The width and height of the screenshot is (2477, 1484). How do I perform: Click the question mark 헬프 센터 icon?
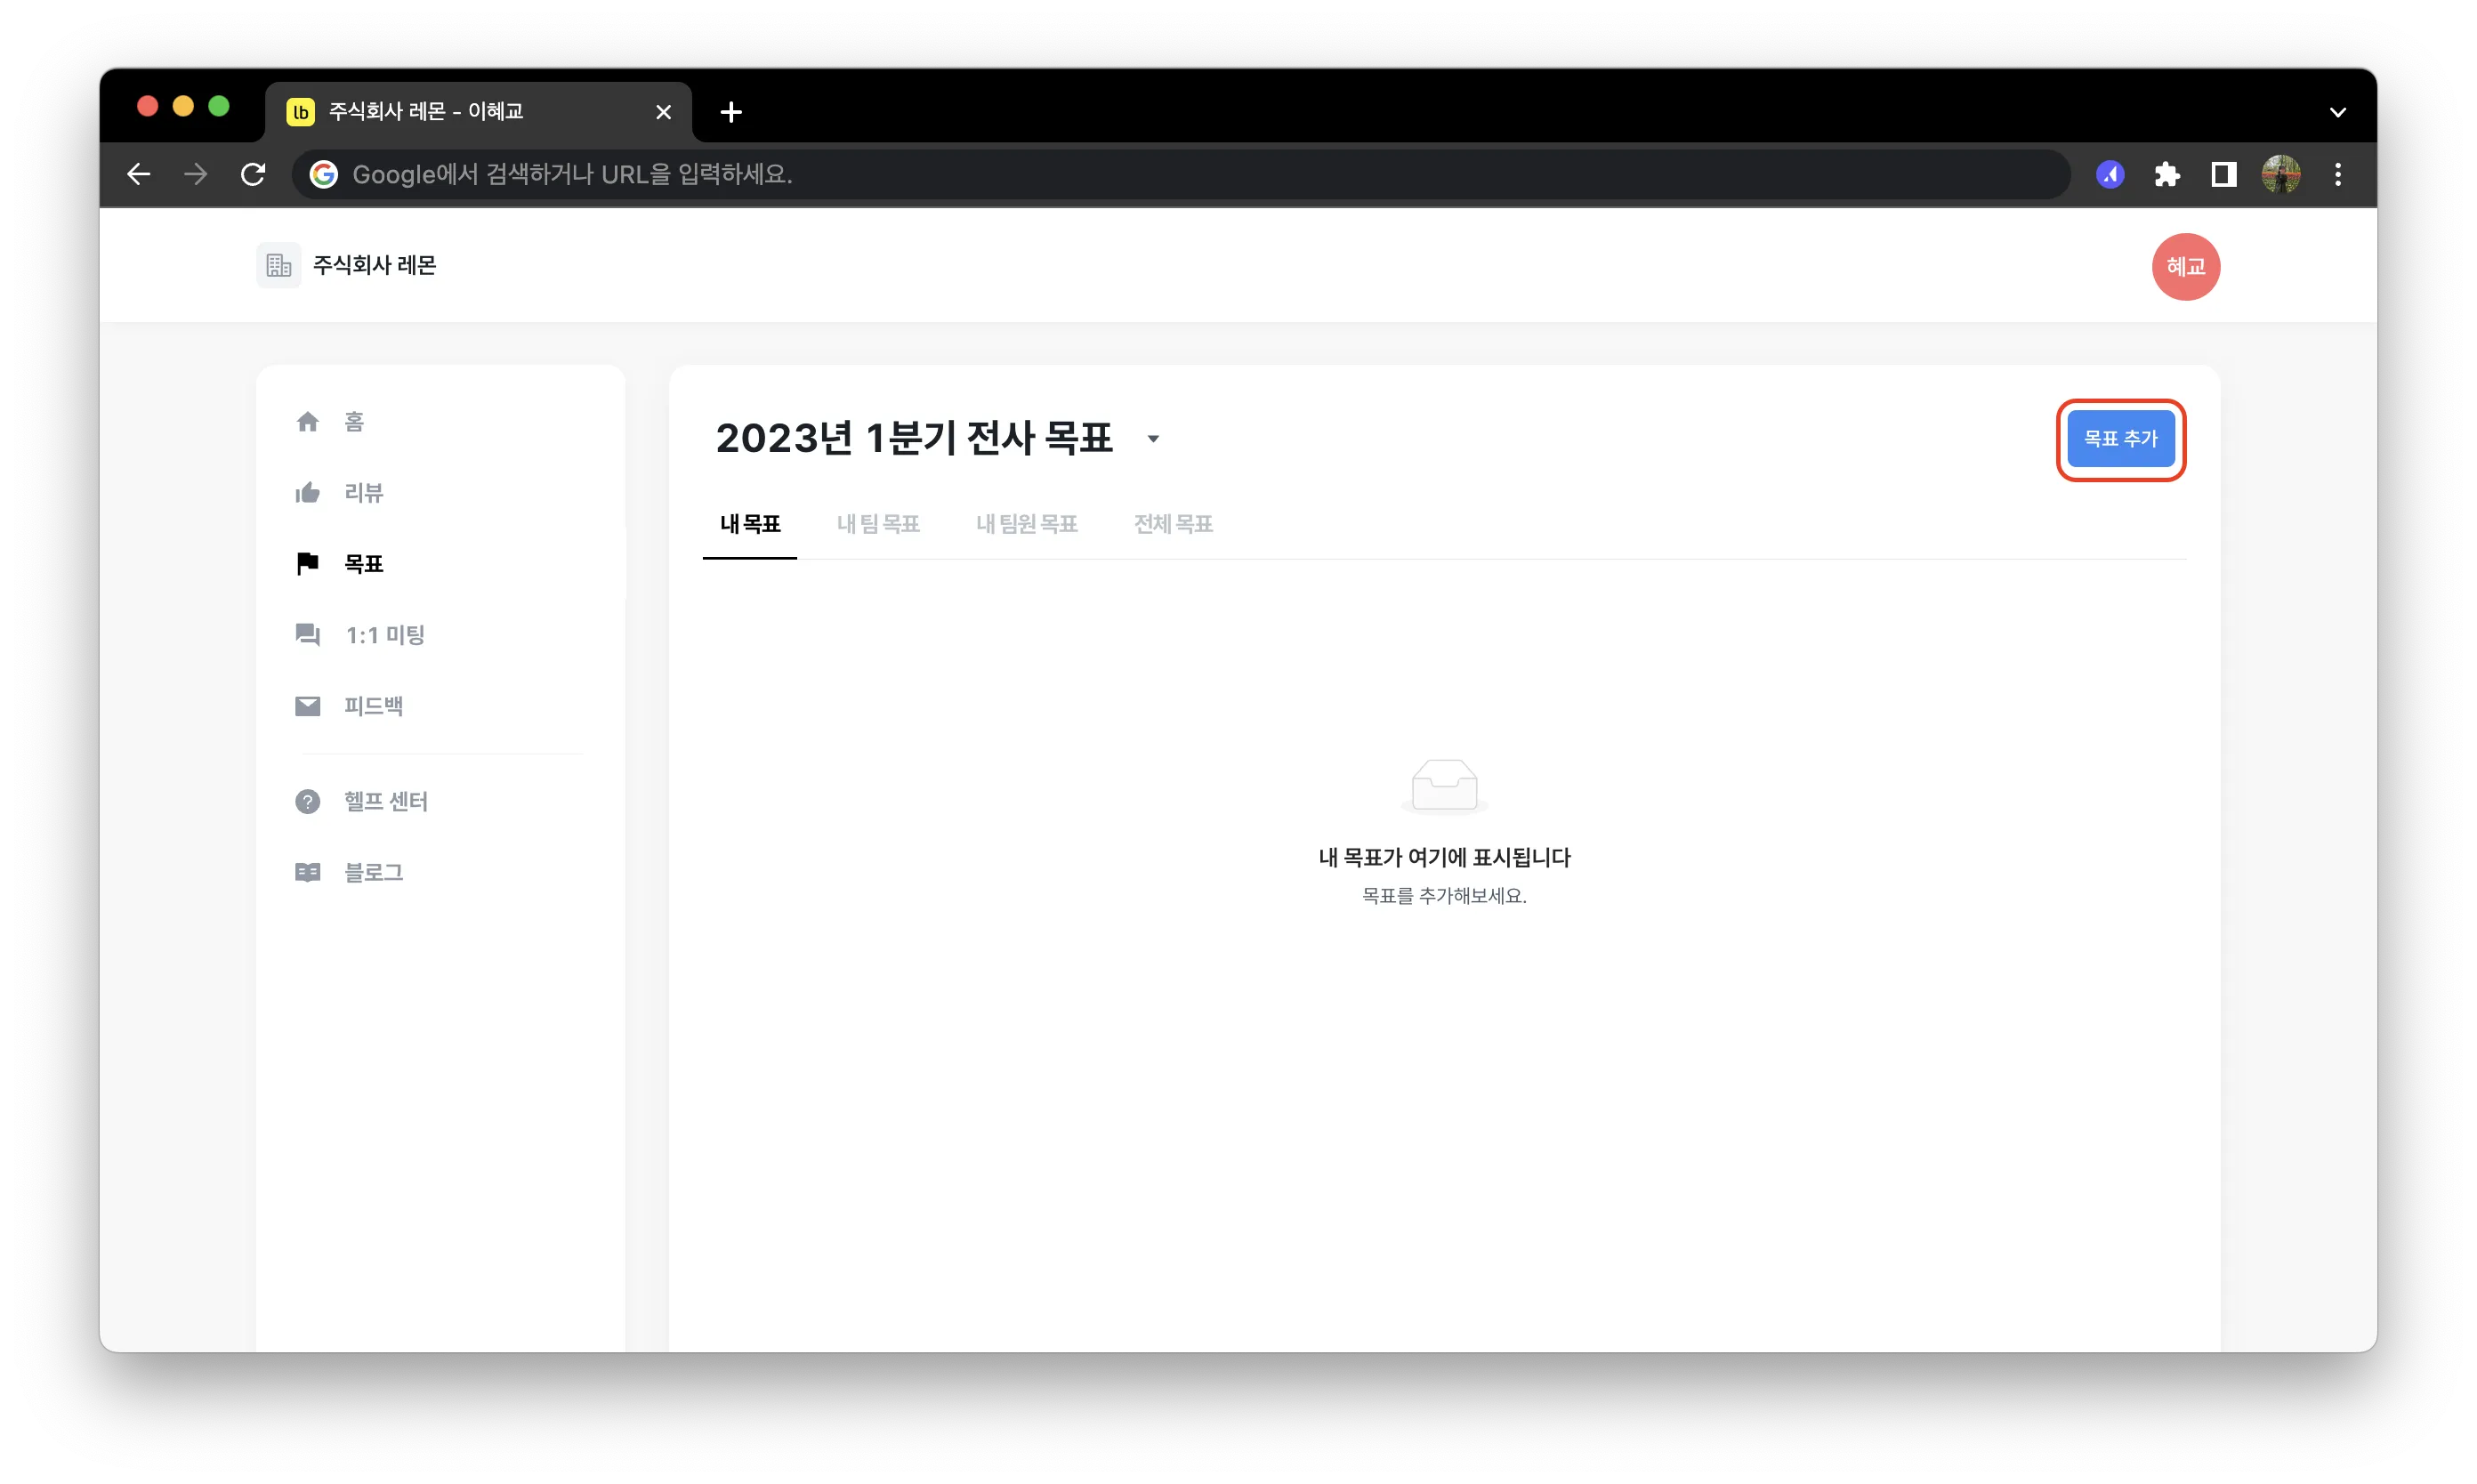[x=307, y=801]
